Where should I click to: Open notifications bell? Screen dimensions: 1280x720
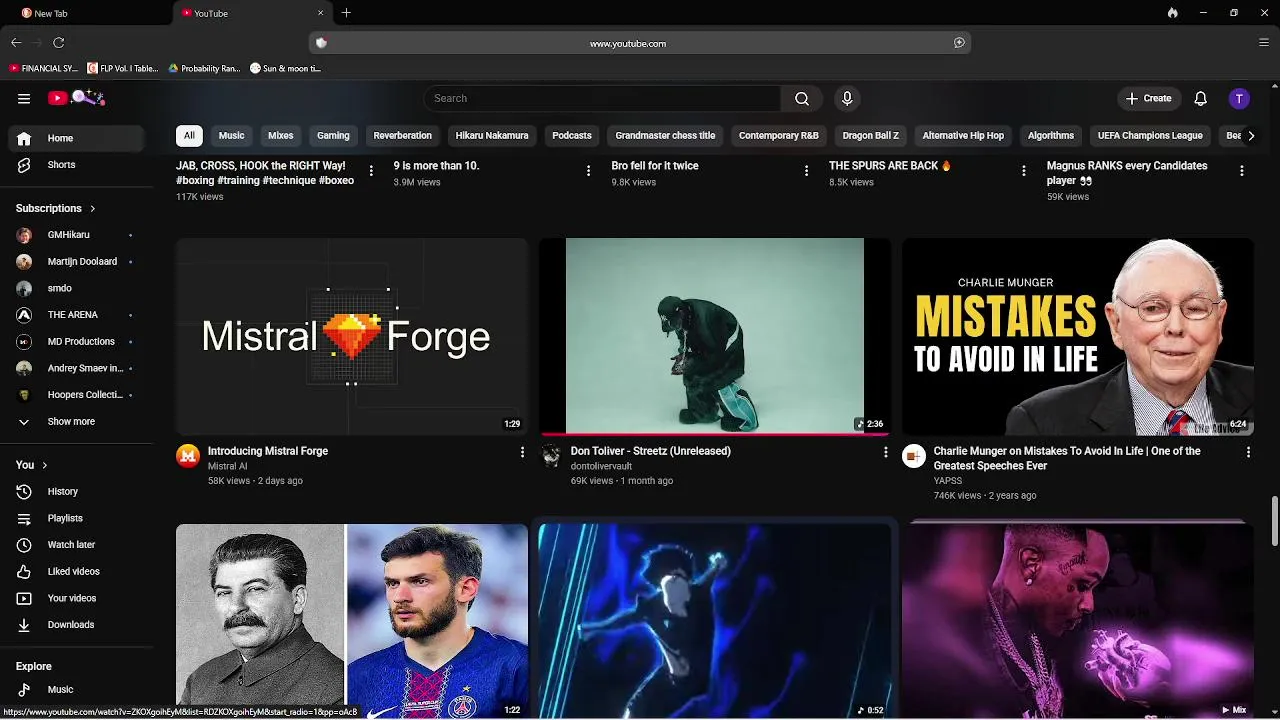pyautogui.click(x=1201, y=98)
